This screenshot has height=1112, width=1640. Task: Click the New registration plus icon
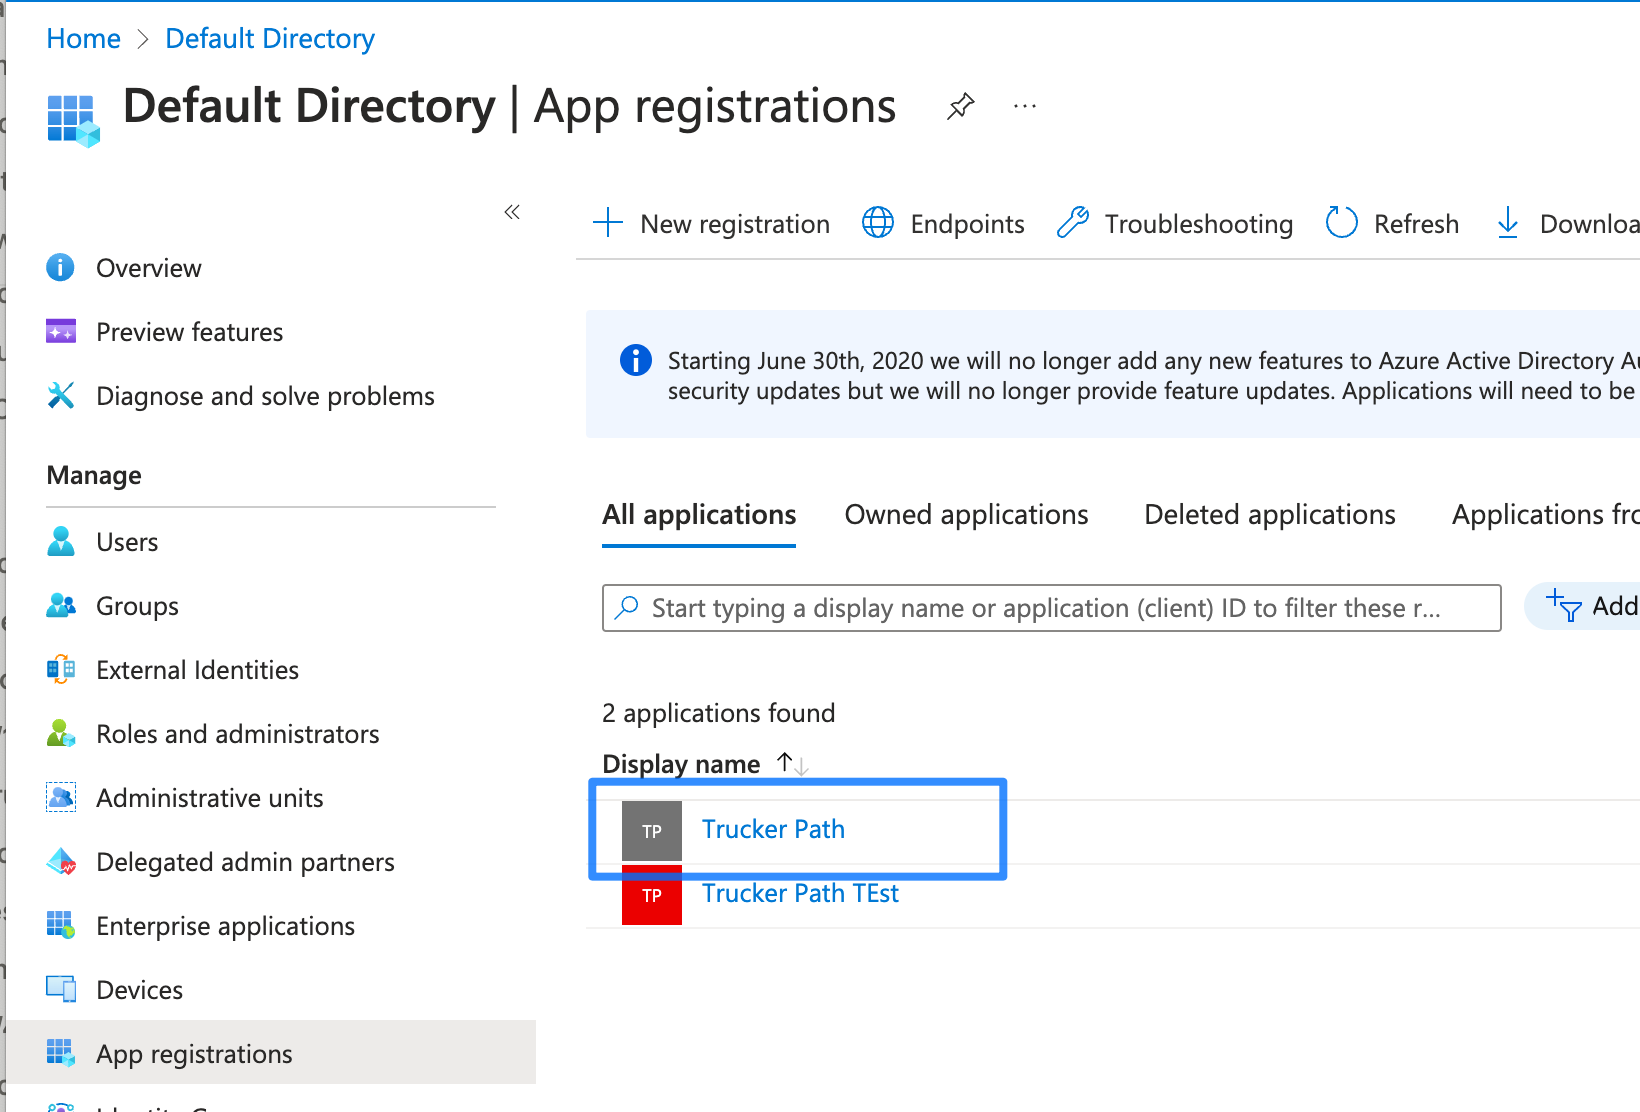pos(608,223)
